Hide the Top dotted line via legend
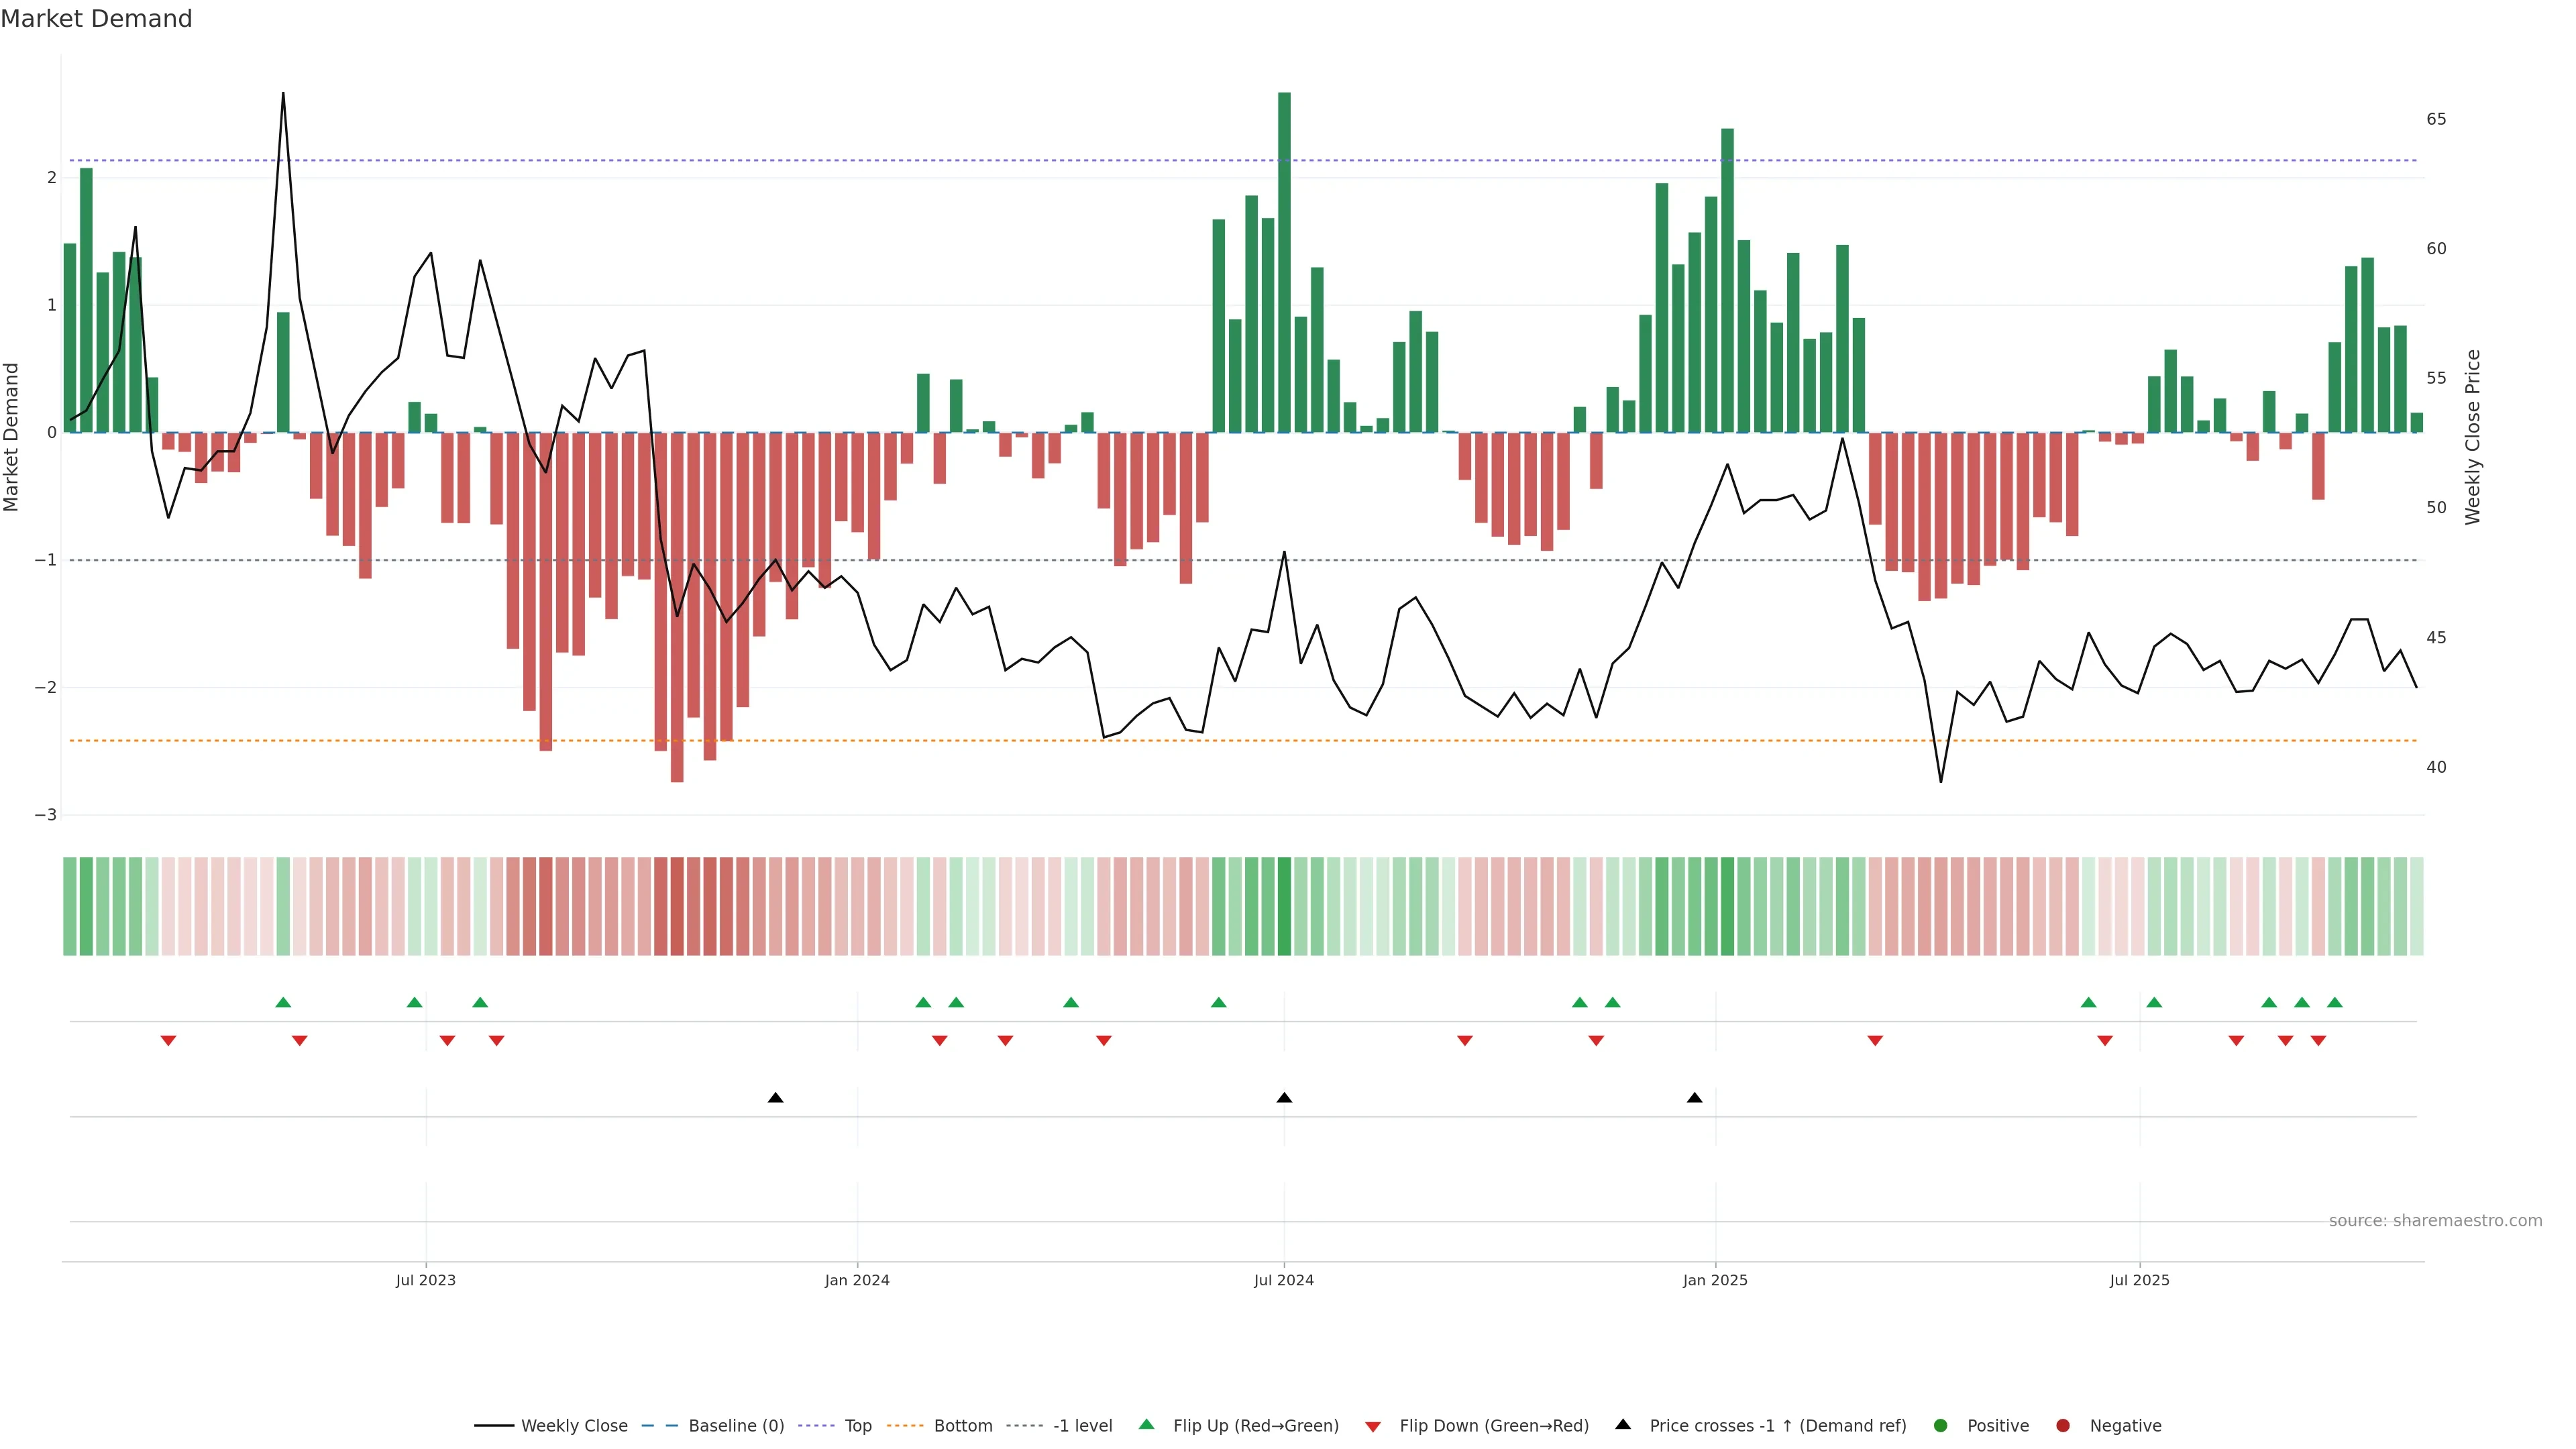This screenshot has height=1449, width=2576. point(857,1426)
